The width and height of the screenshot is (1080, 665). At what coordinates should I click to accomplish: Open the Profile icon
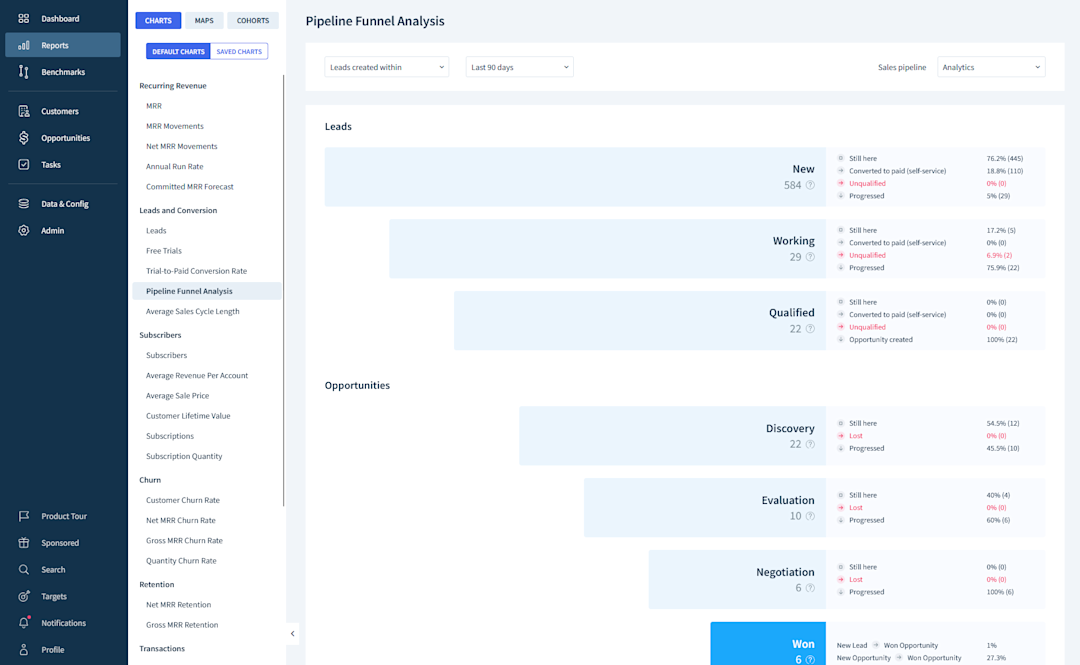pyautogui.click(x=23, y=649)
